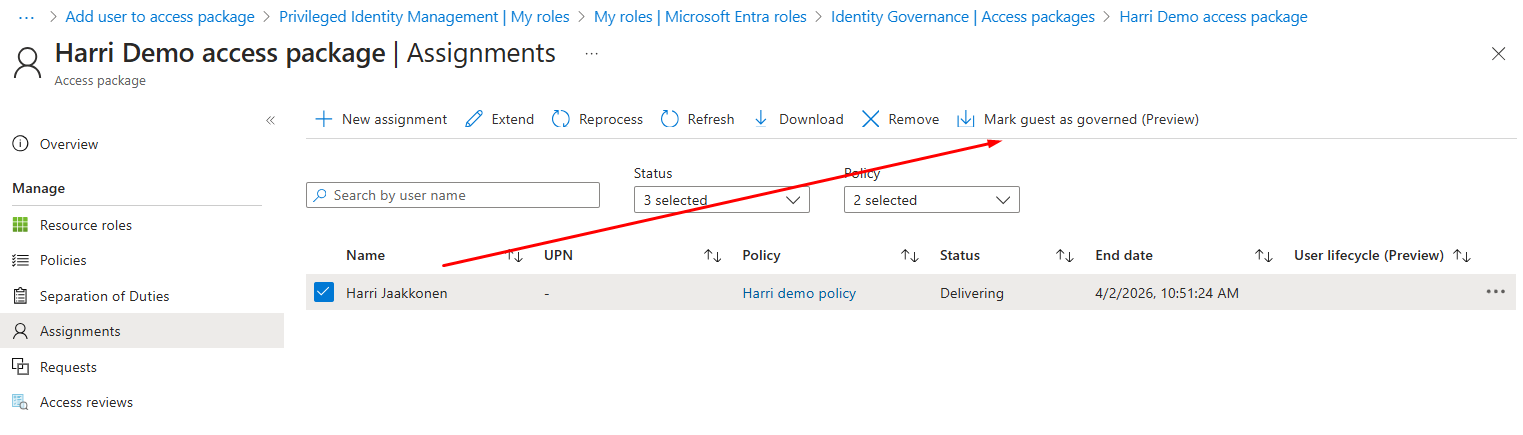Click the Refresh toolbar icon
This screenshot has width=1523, height=435.
pyautogui.click(x=670, y=119)
